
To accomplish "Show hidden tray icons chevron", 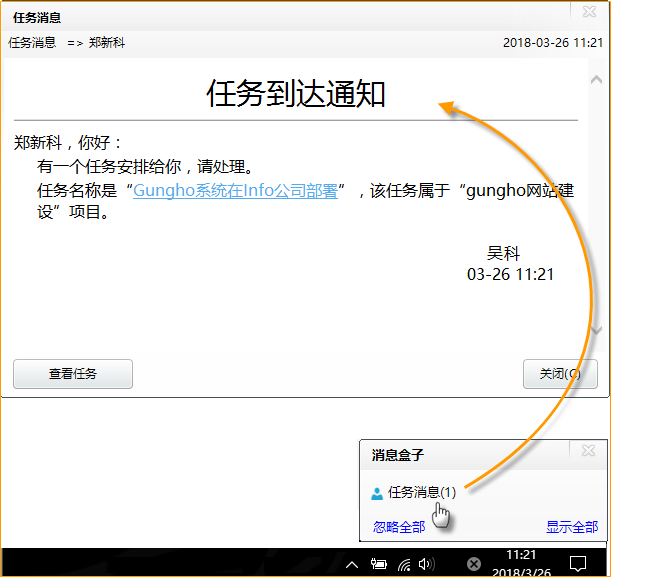I will pos(352,565).
